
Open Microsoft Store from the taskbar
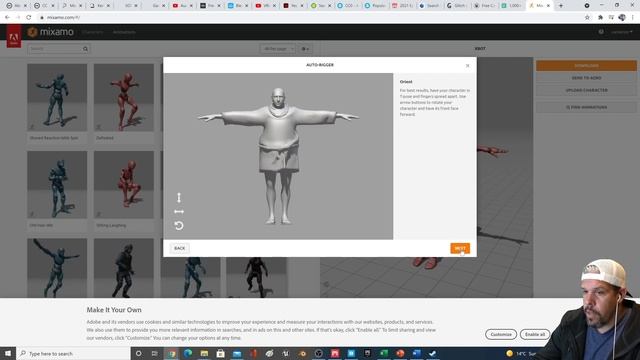(220, 353)
